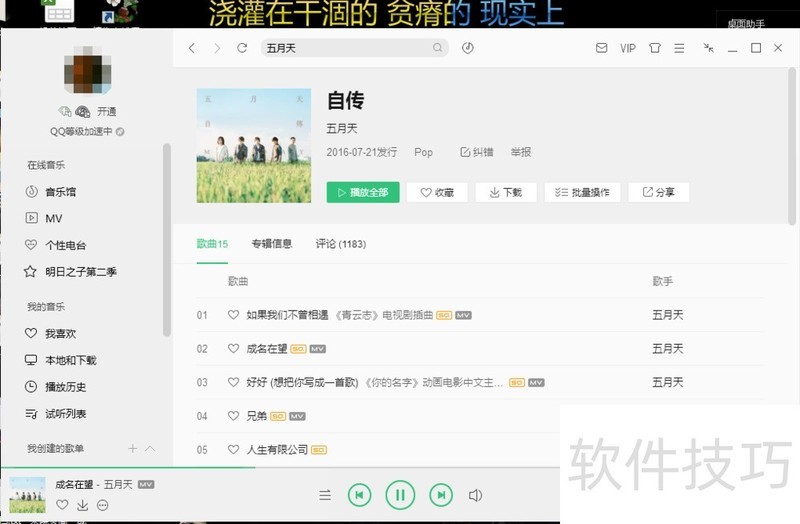The height and width of the screenshot is (524, 800).
Task: Click the 自传 album cover image
Action: click(x=254, y=145)
